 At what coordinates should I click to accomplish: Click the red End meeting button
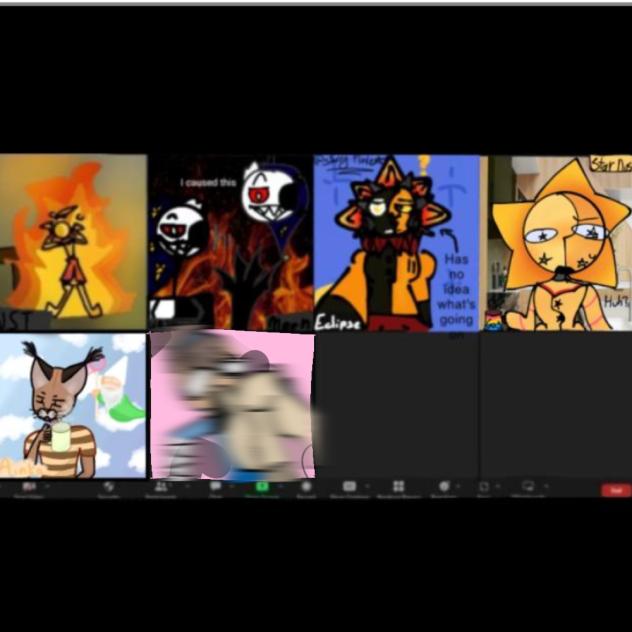(x=616, y=490)
